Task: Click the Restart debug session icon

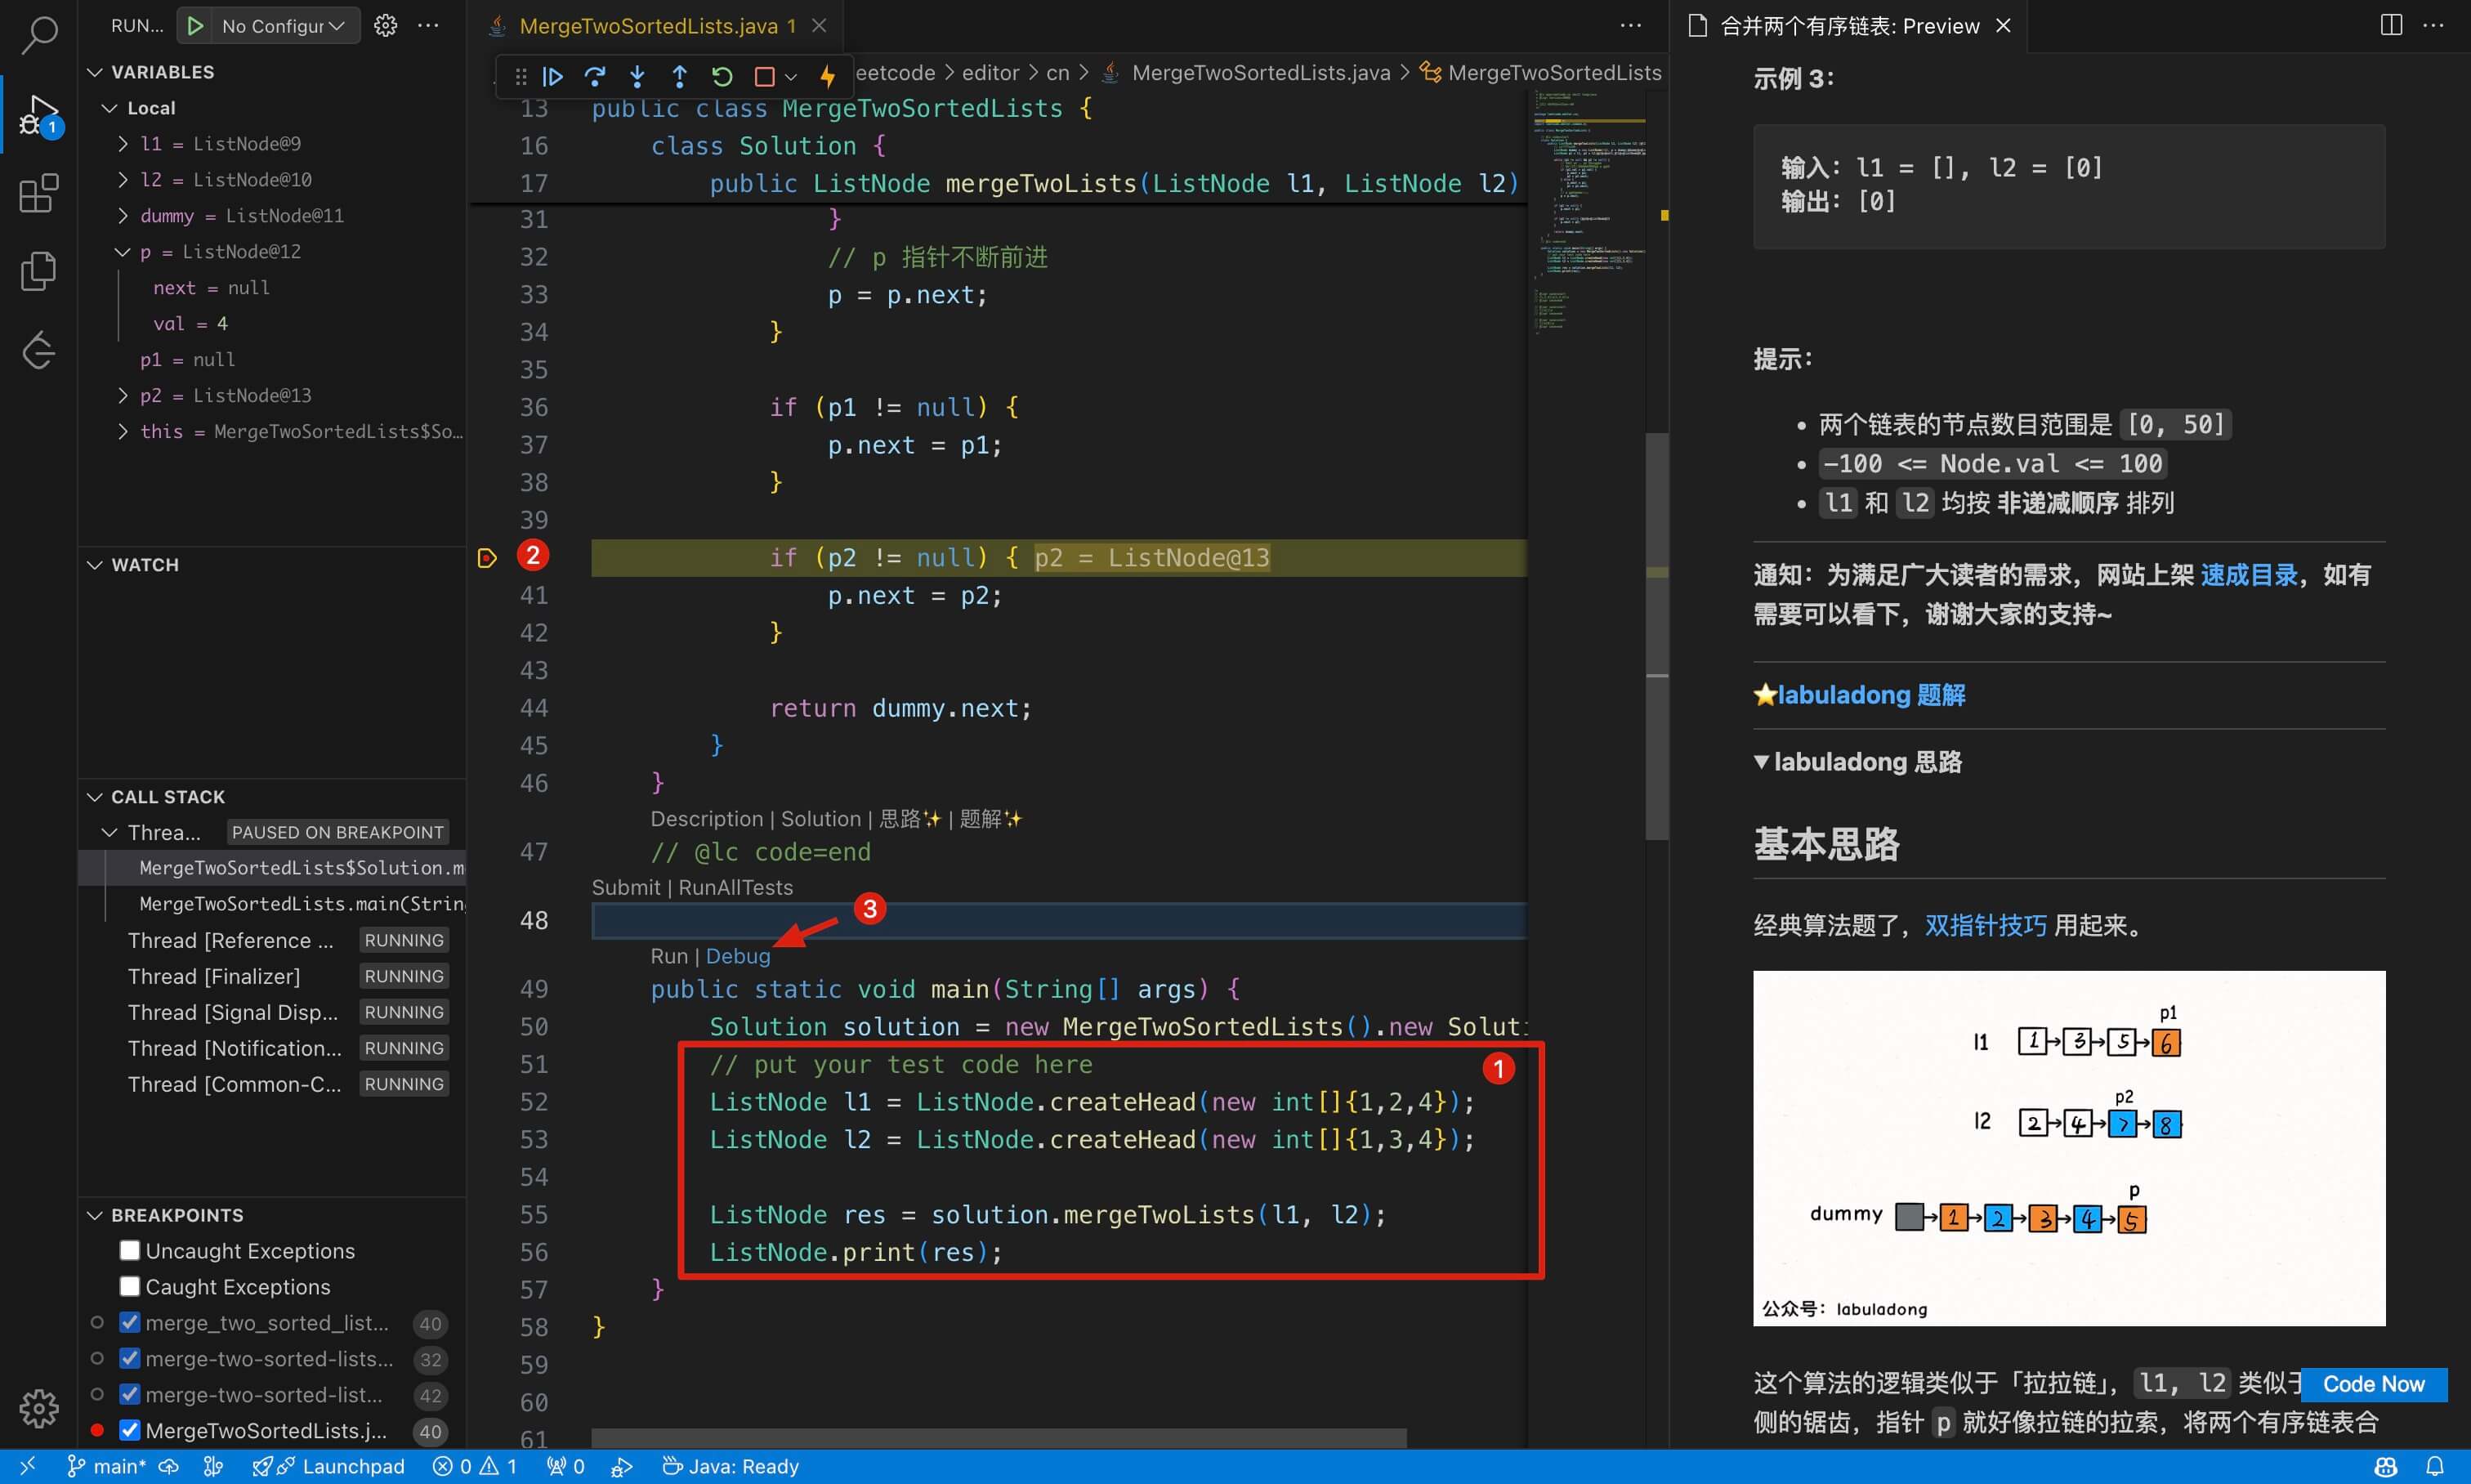Action: [x=722, y=76]
